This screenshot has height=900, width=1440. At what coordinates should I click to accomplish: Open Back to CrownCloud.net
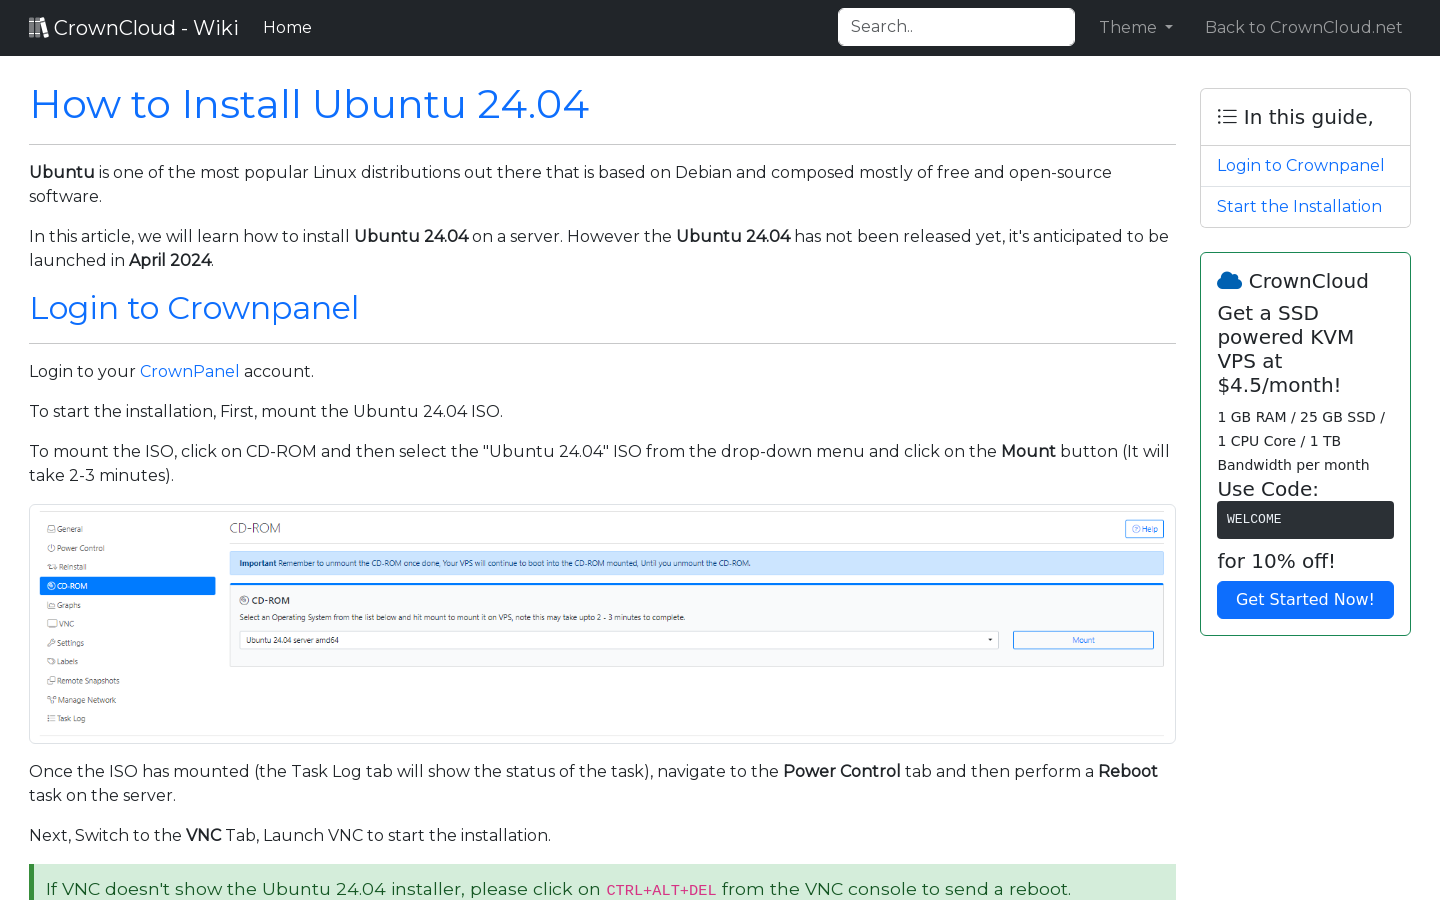[1303, 27]
